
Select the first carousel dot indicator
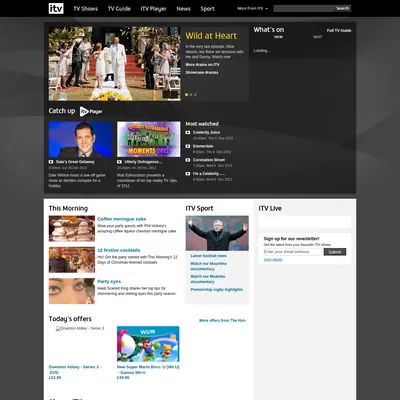coord(187,95)
